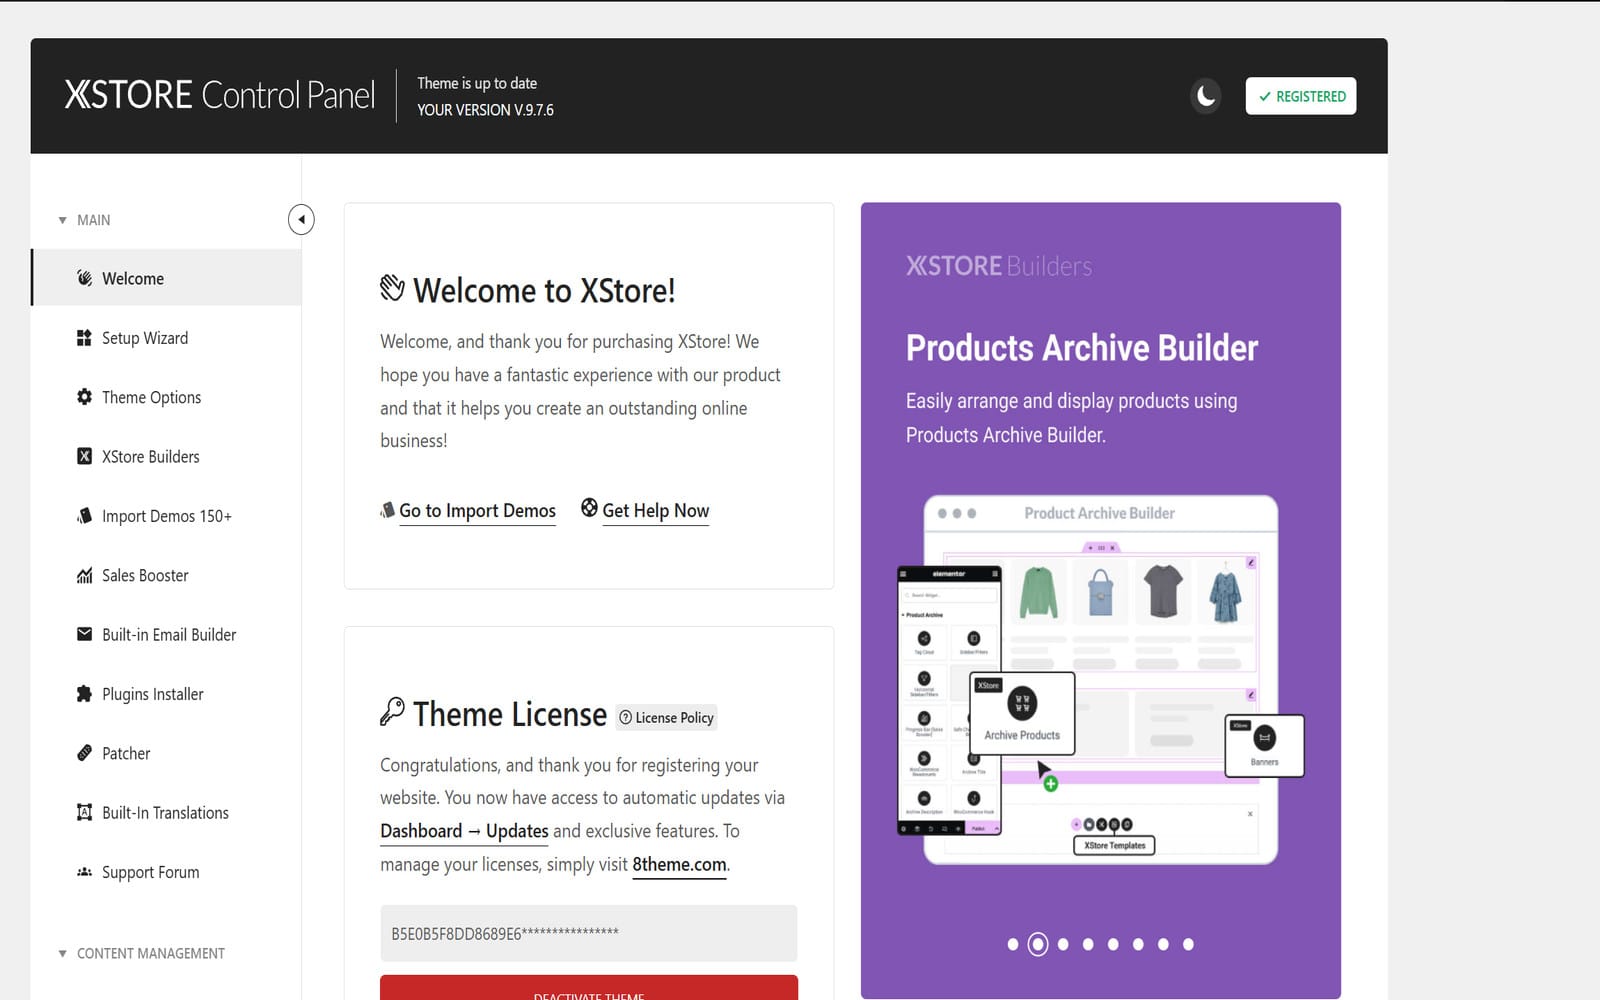Collapse the MAIN section triangle
1600x1000 pixels.
click(62, 220)
